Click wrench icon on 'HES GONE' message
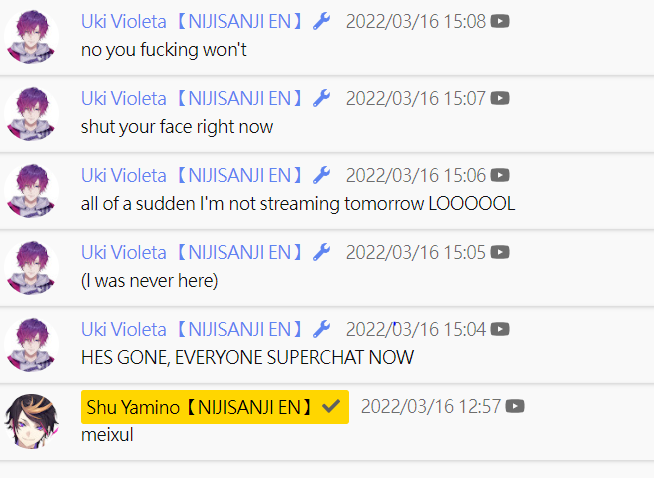 pyautogui.click(x=321, y=330)
